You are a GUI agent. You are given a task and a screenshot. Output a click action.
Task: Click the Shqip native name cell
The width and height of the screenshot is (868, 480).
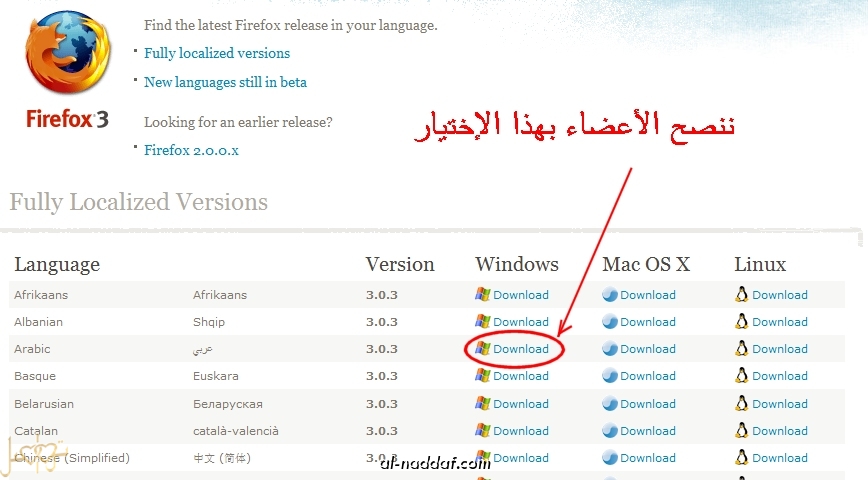point(209,323)
